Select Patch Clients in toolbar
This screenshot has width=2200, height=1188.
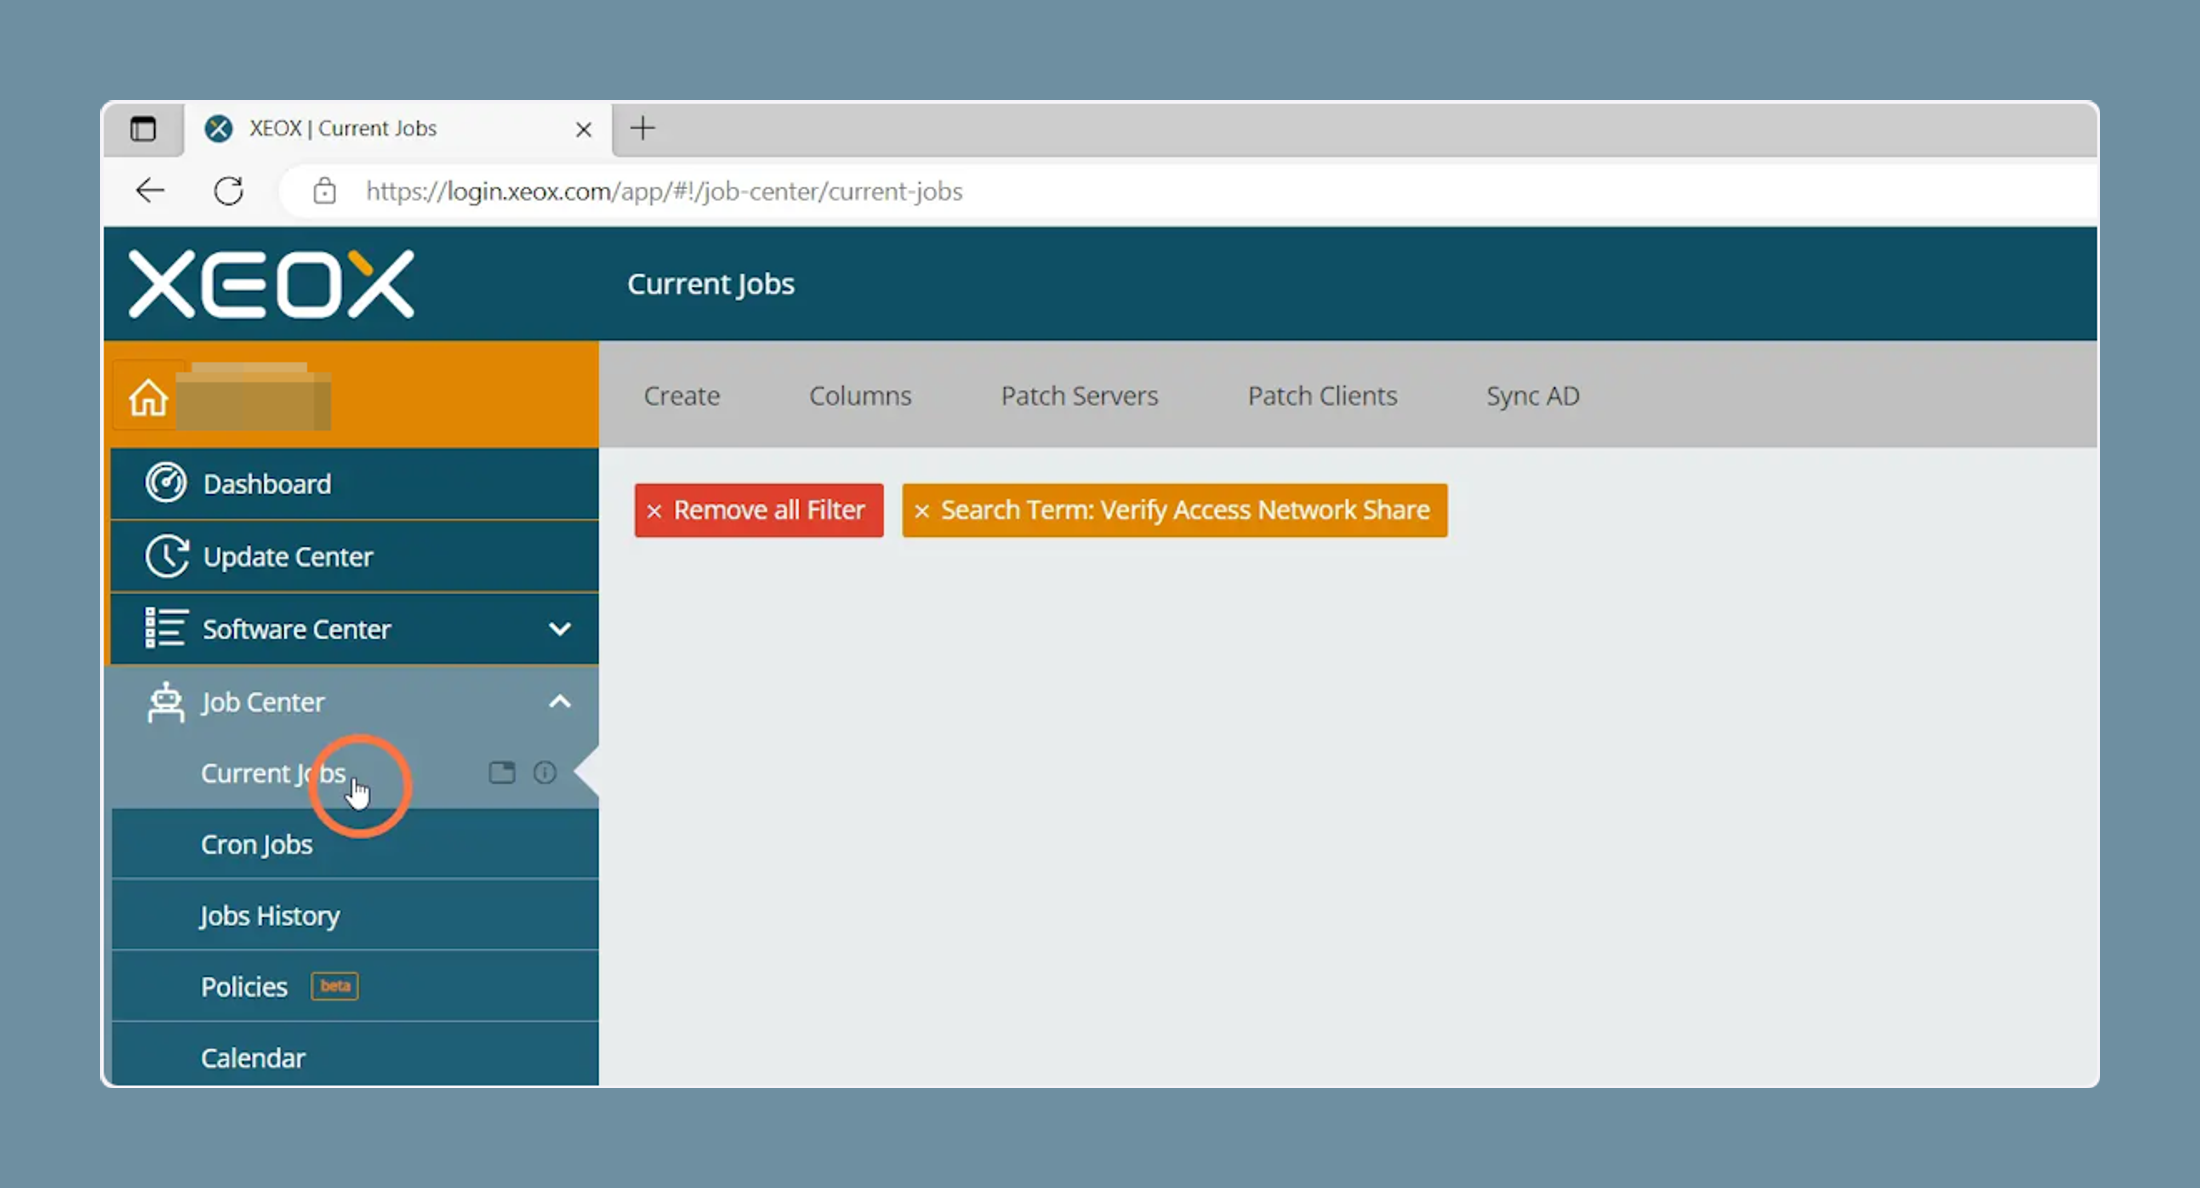point(1322,395)
